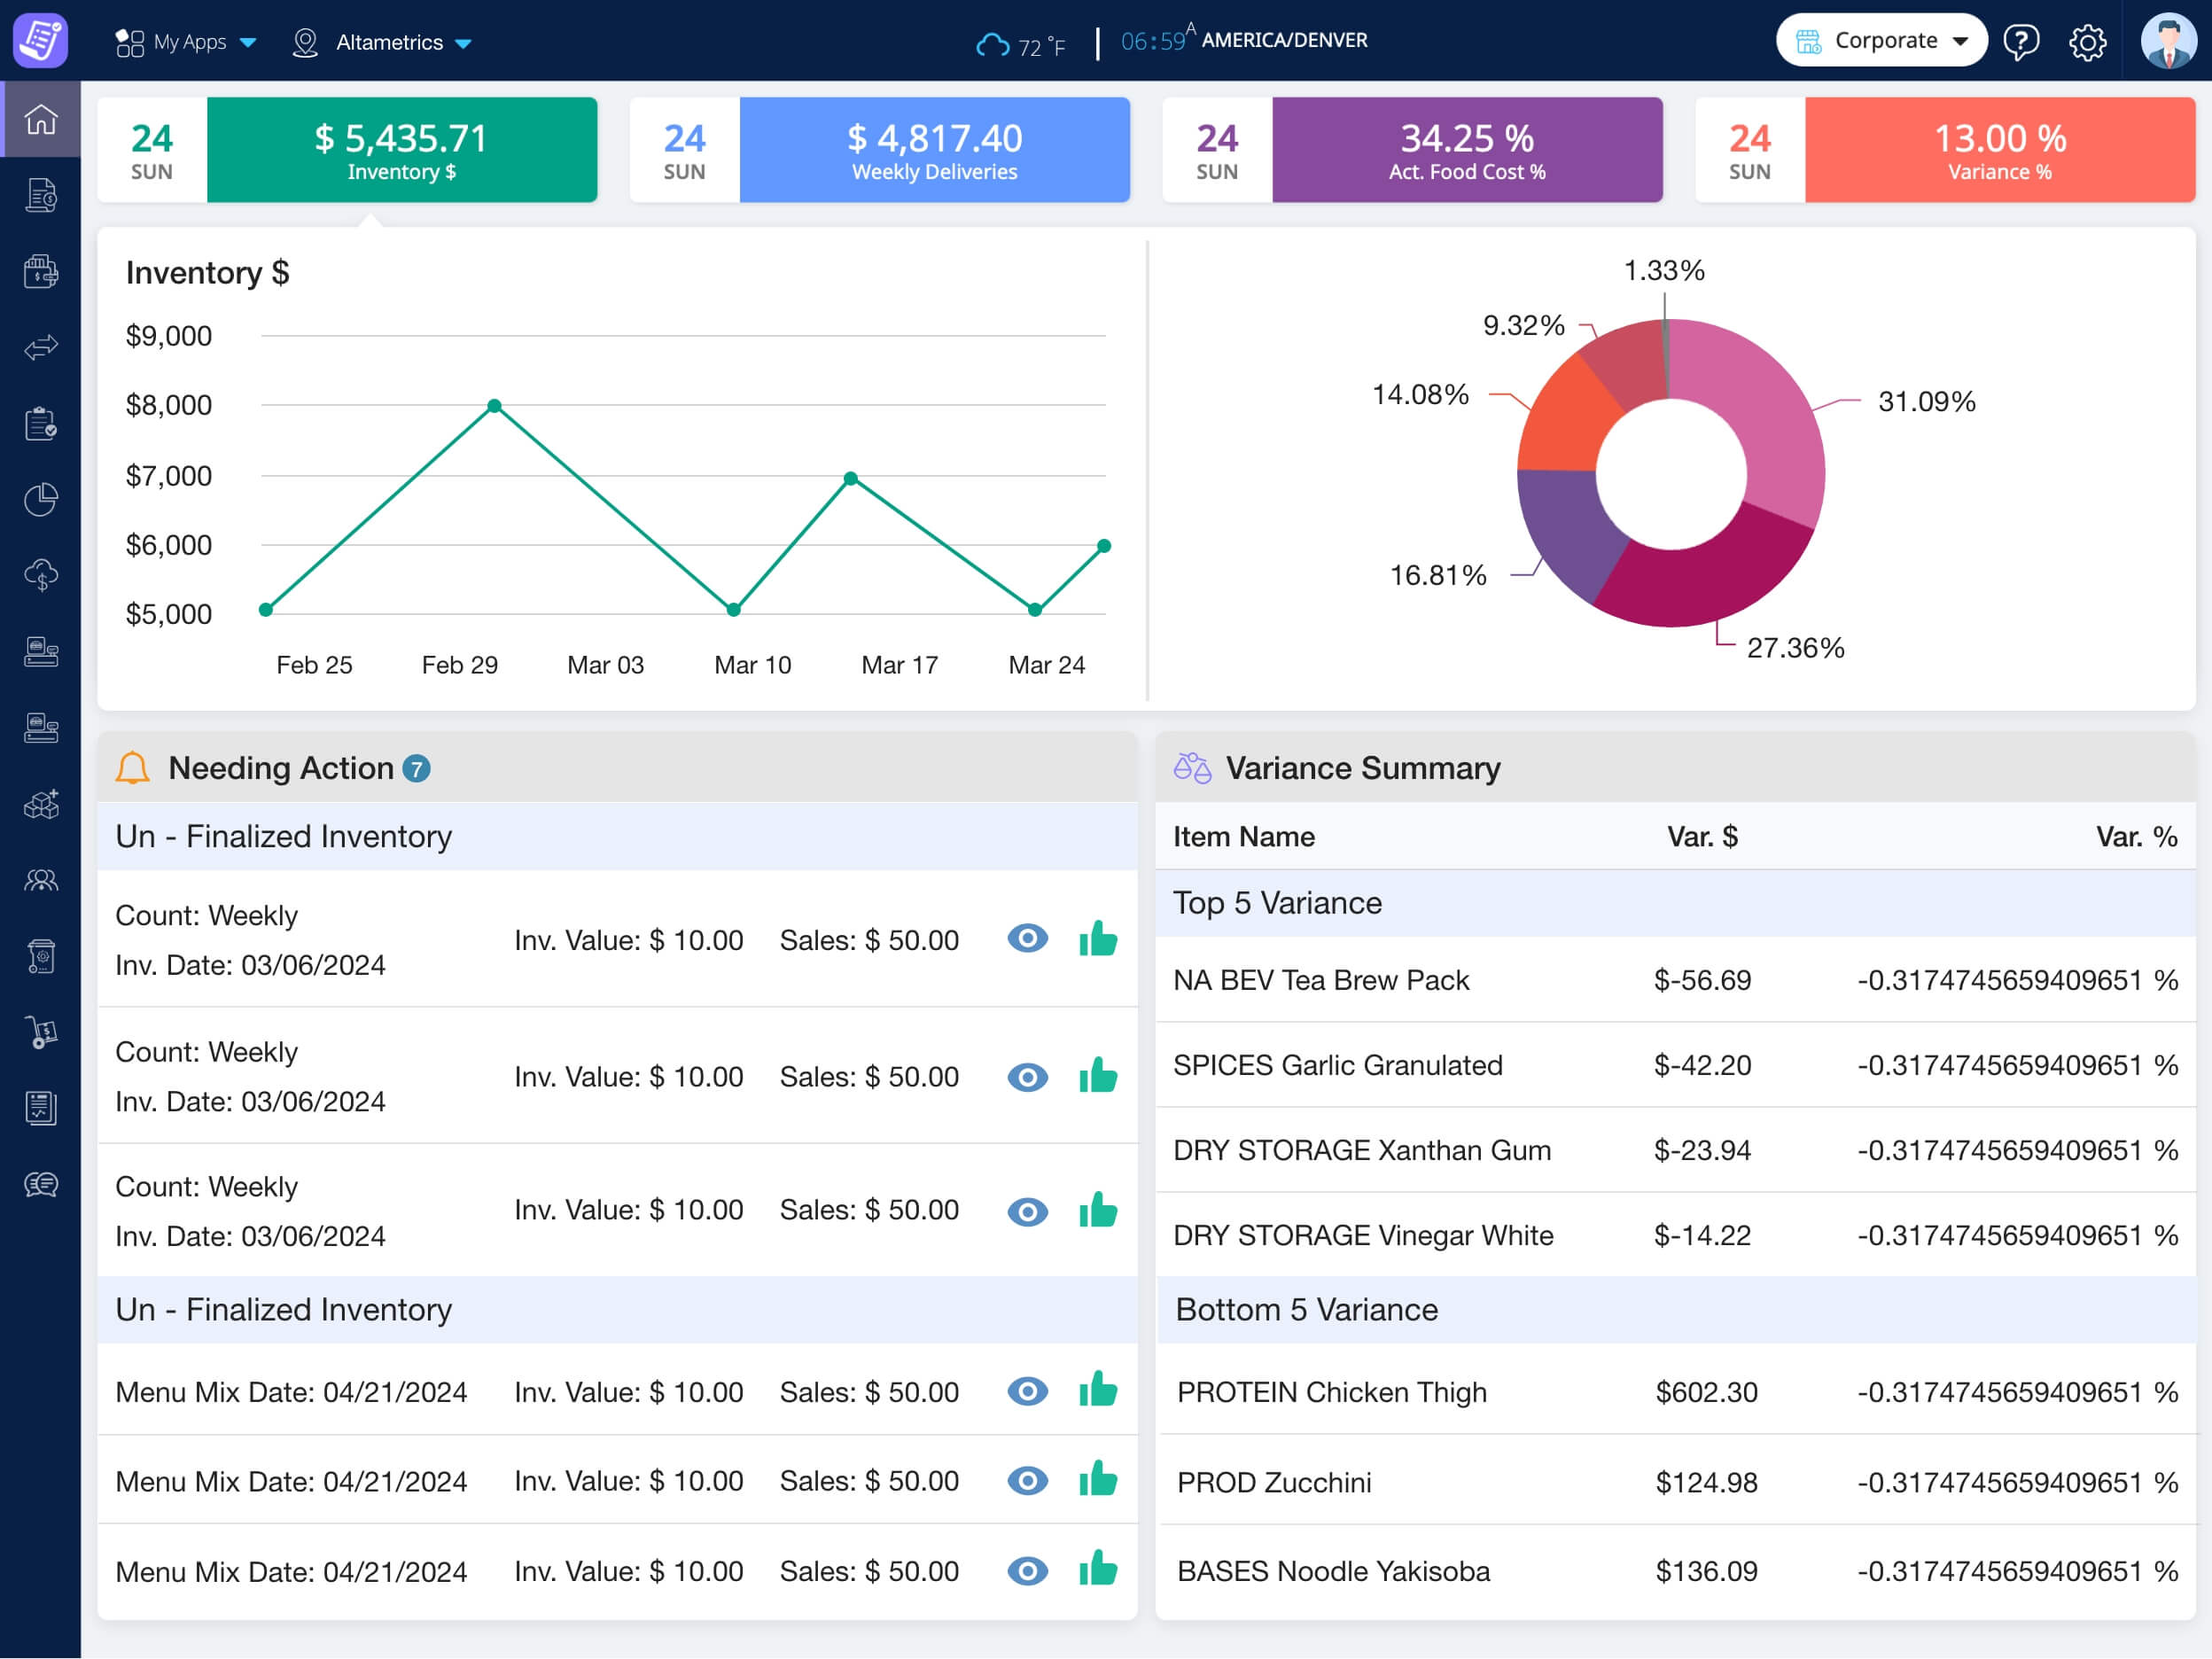Open the pie chart reports sidebar icon
Screen dimensions: 2212x1659
41,499
